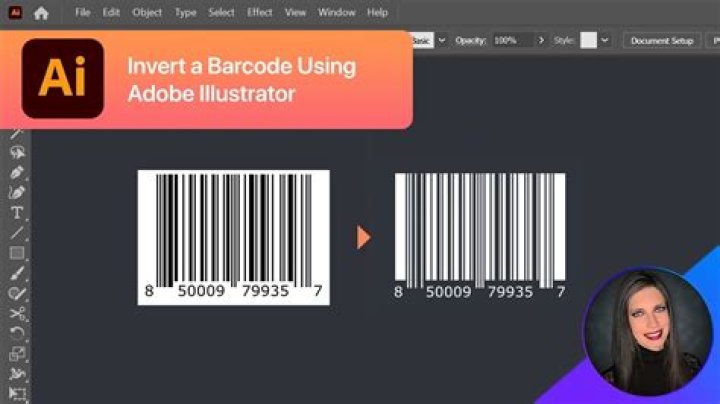This screenshot has width=720, height=404.
Task: Open the Edit menu
Action: (111, 12)
